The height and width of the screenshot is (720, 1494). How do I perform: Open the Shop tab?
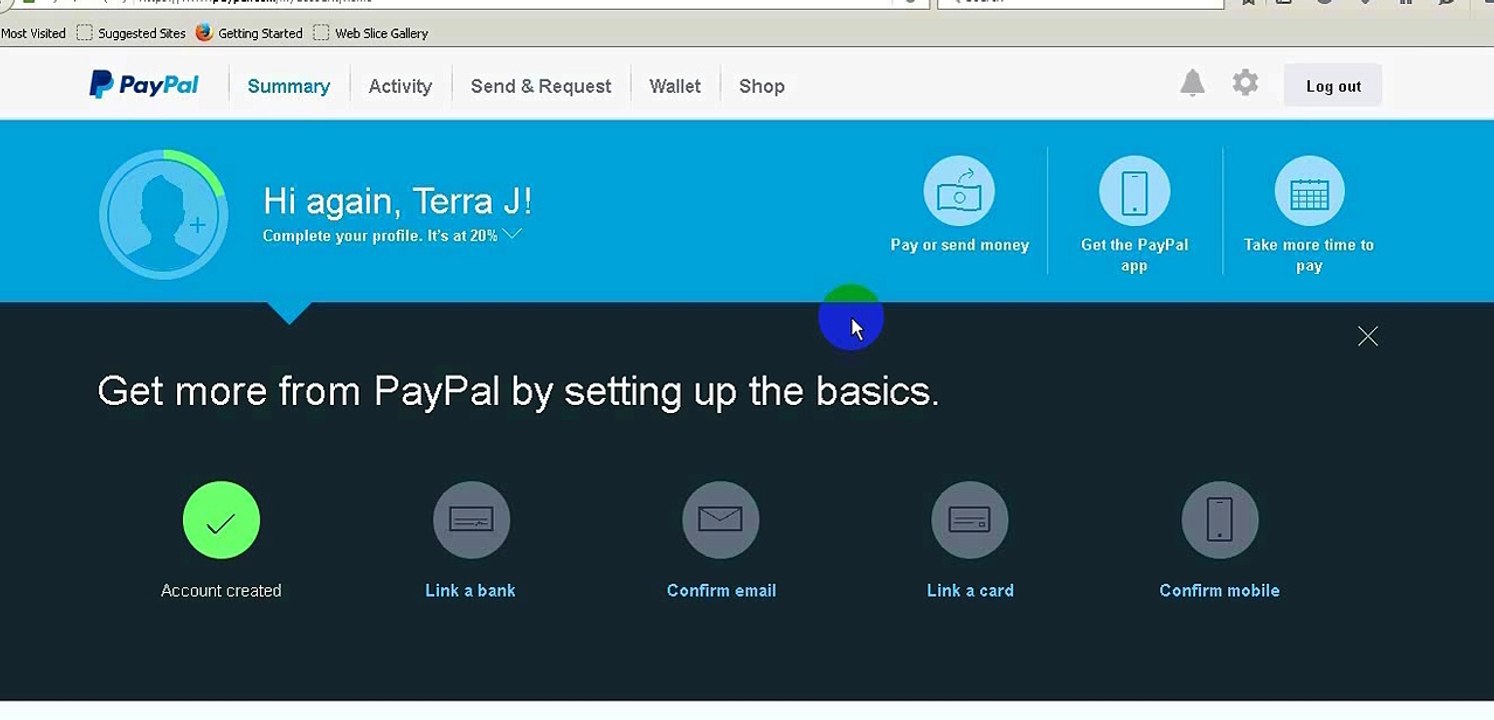tap(762, 86)
